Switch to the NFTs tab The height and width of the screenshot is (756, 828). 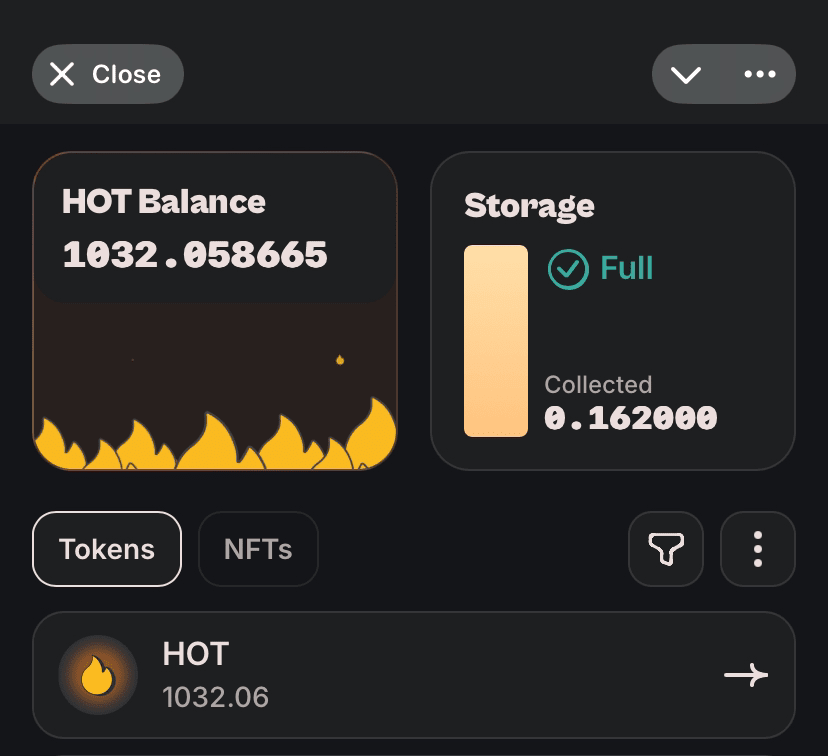pos(258,549)
